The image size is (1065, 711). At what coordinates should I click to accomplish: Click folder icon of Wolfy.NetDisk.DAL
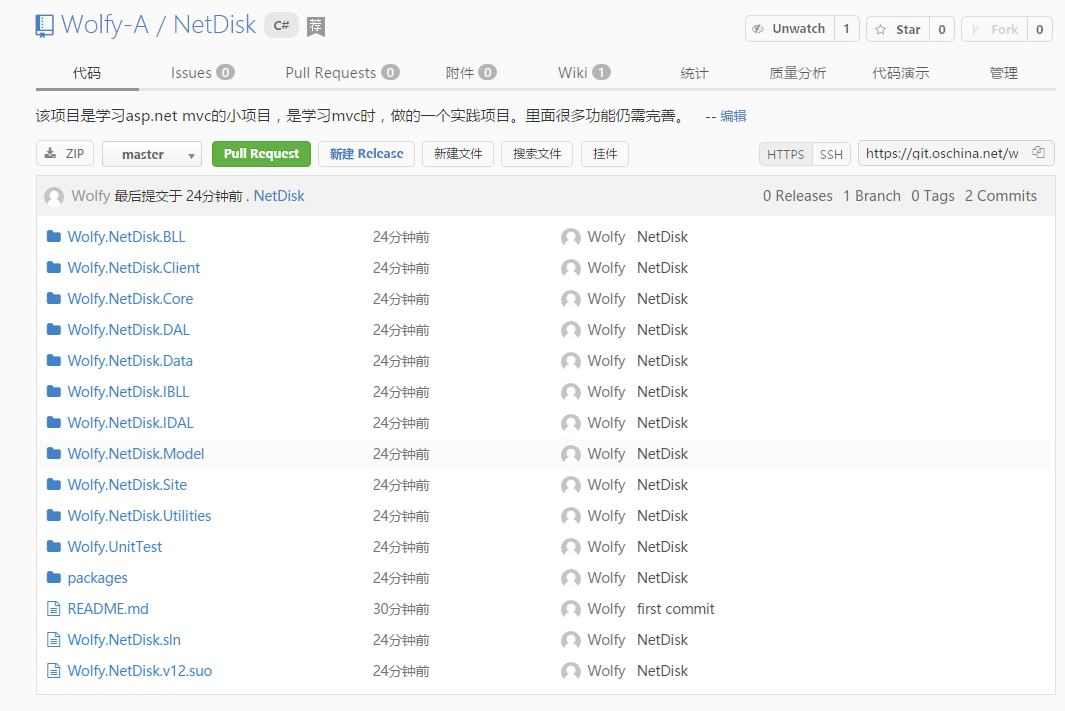pos(54,329)
